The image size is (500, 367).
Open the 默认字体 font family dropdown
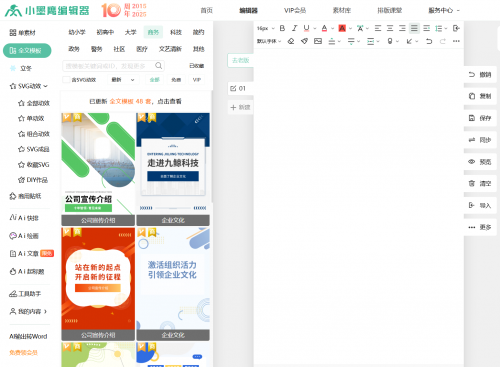click(x=269, y=41)
